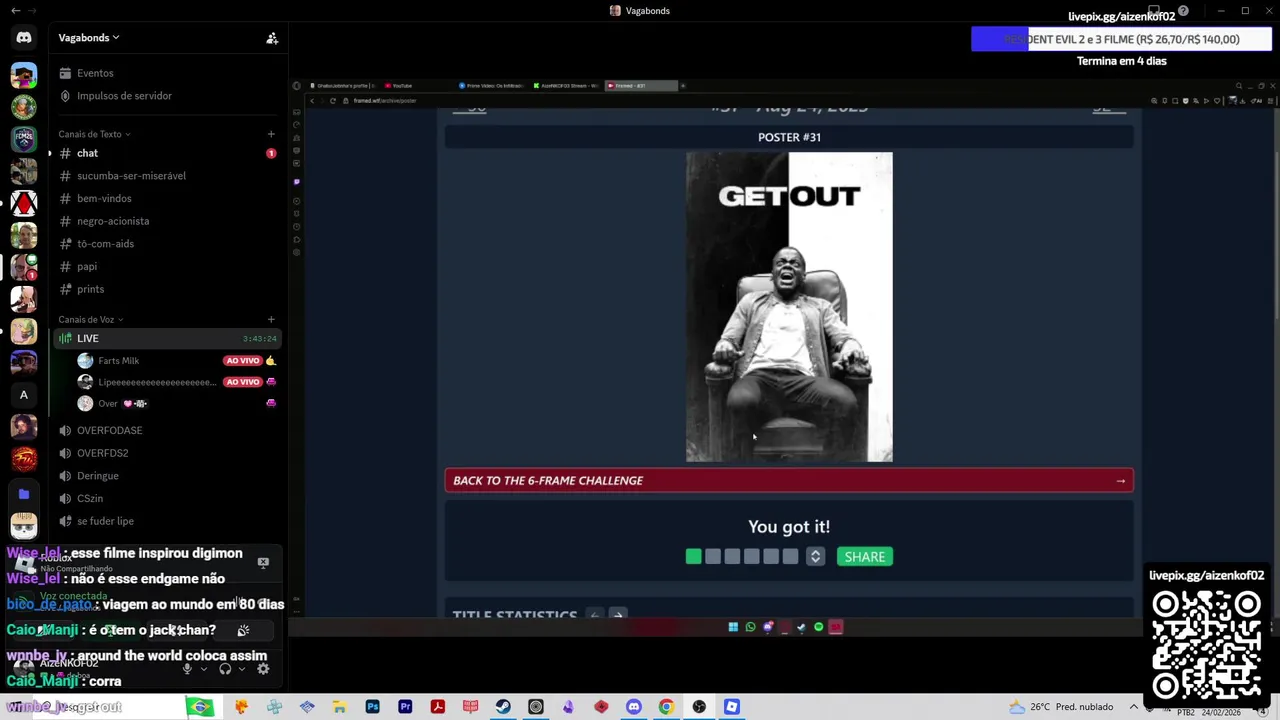
Task: Stop Roblox screen share icon
Action: tap(263, 563)
